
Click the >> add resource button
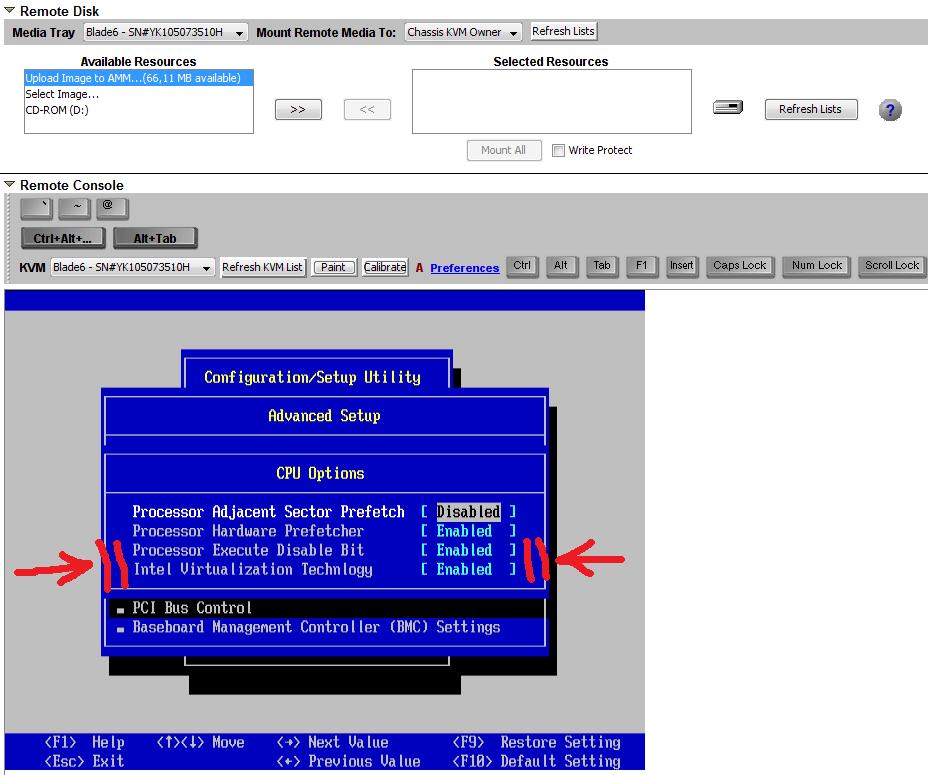(x=298, y=110)
